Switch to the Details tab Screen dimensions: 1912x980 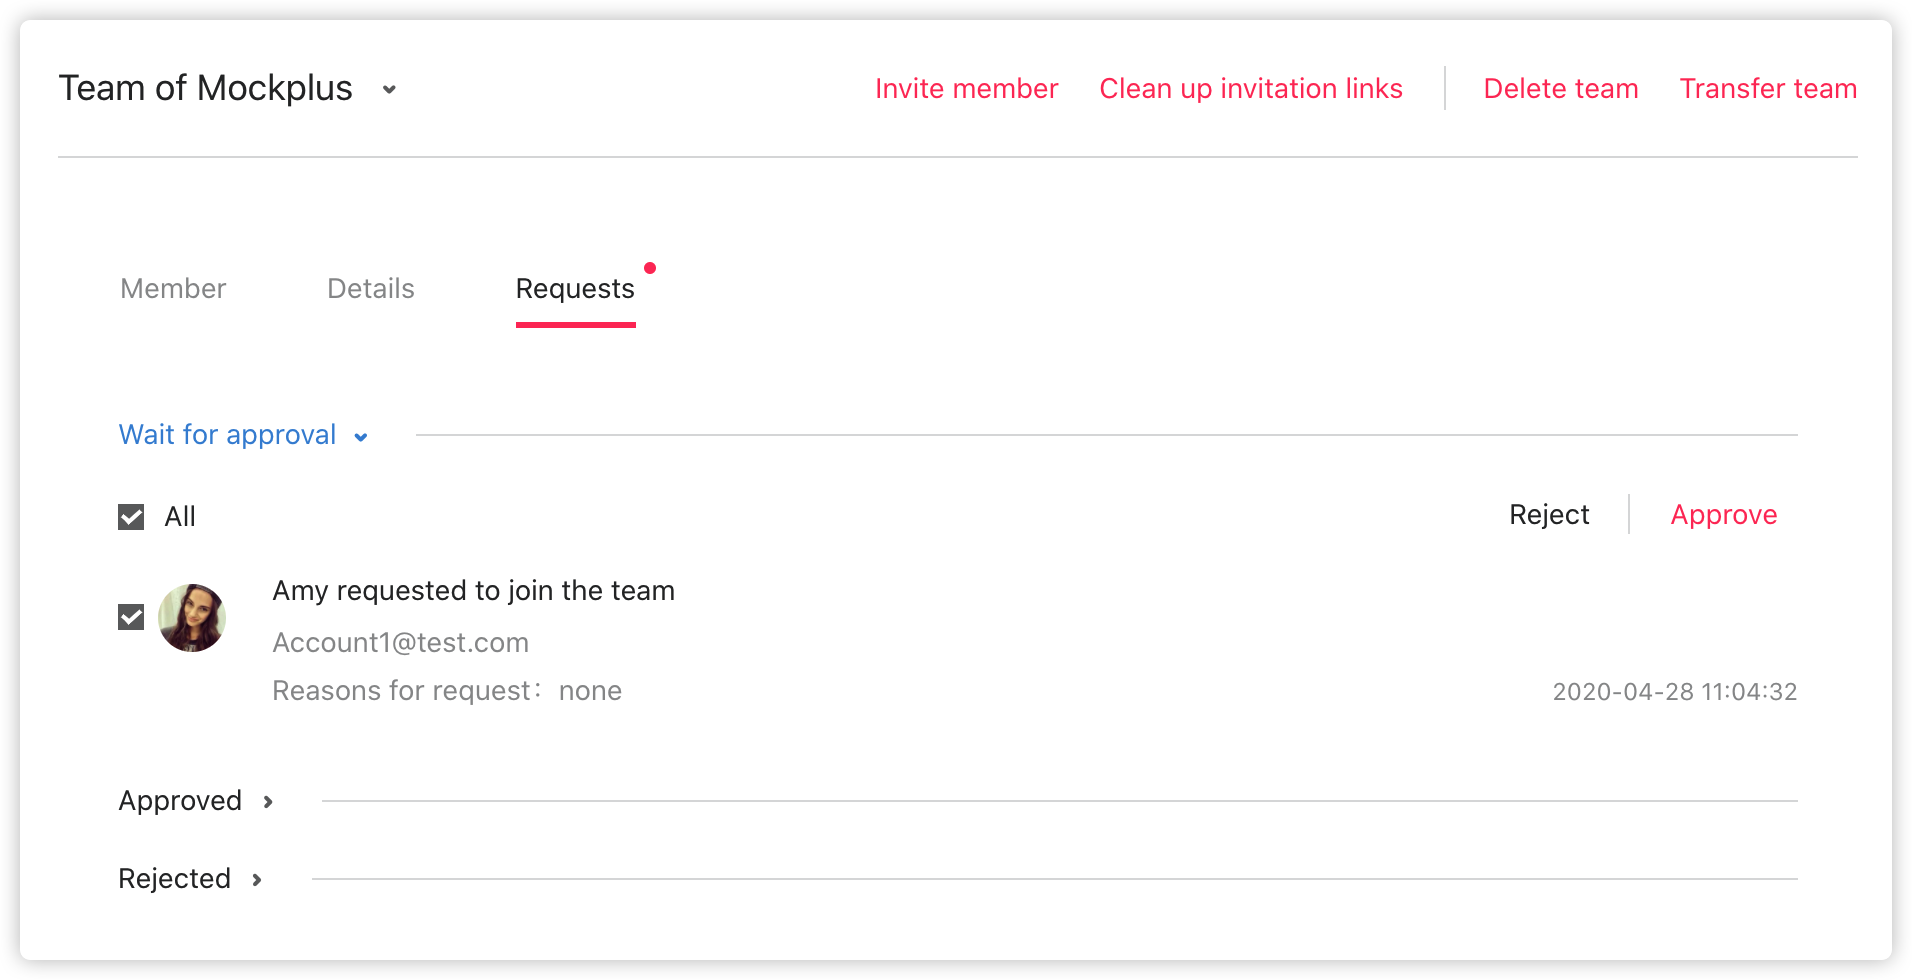371,289
